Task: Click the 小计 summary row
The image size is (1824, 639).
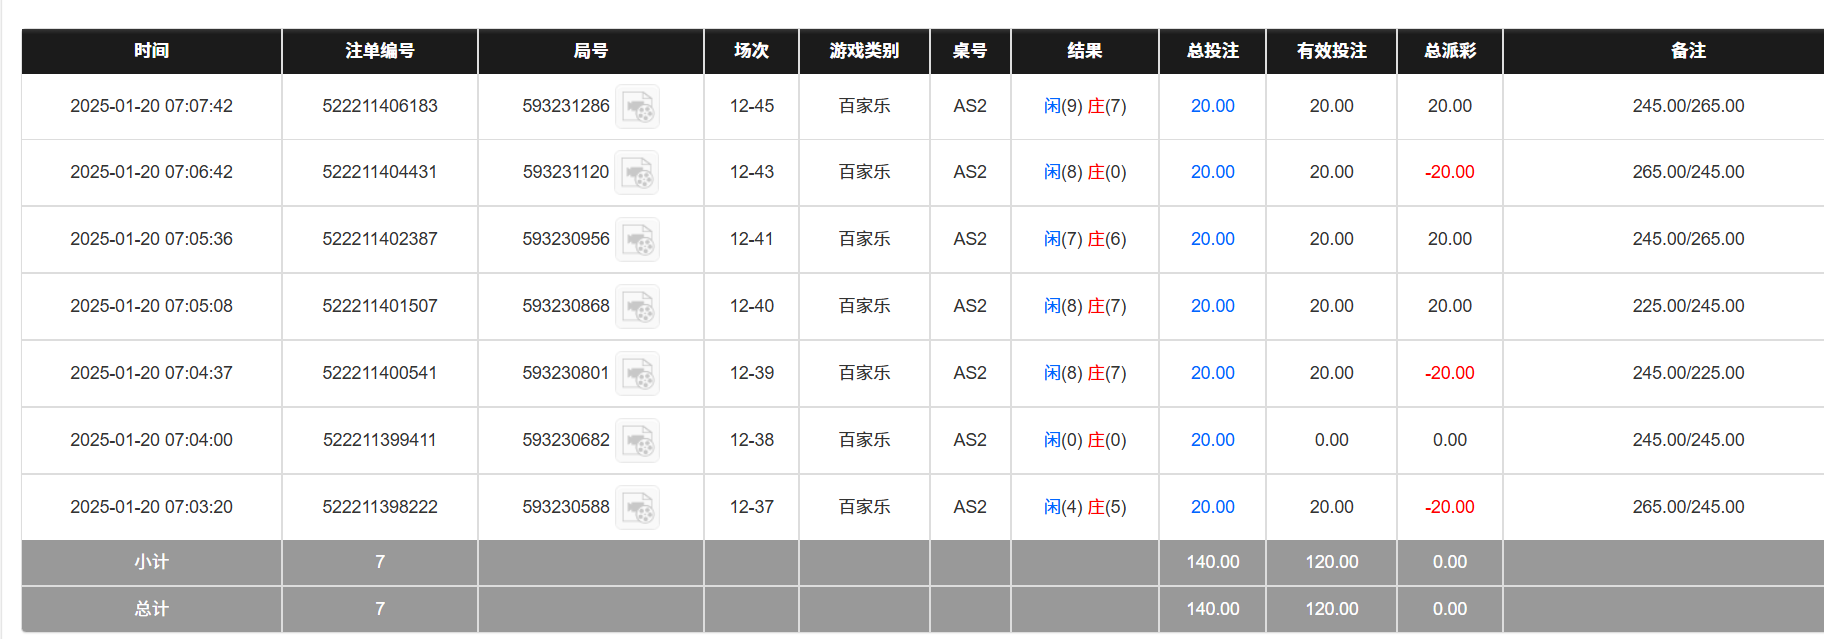Action: click(150, 562)
